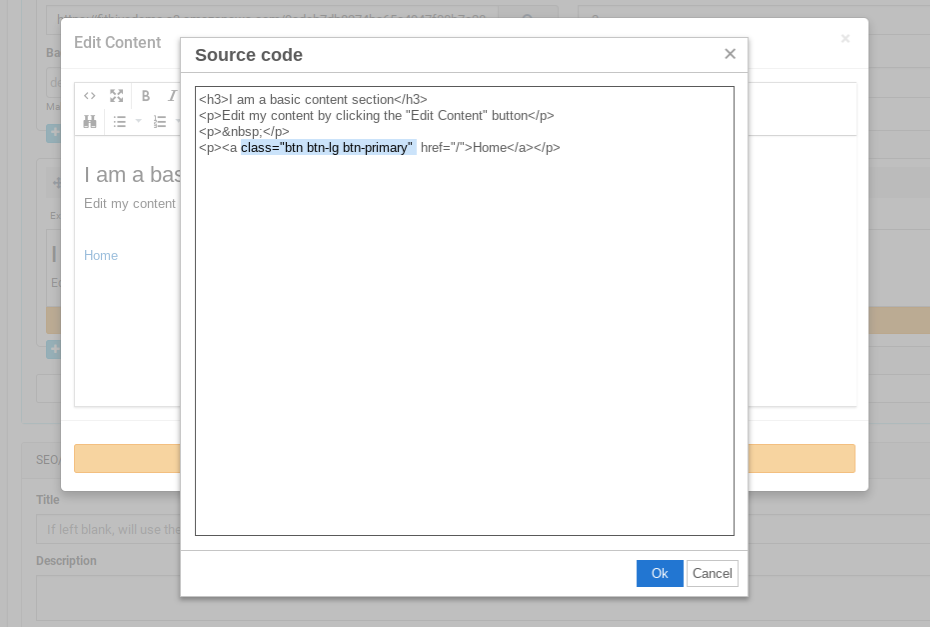
Task: Click the Home link in editor preview
Action: 101,256
